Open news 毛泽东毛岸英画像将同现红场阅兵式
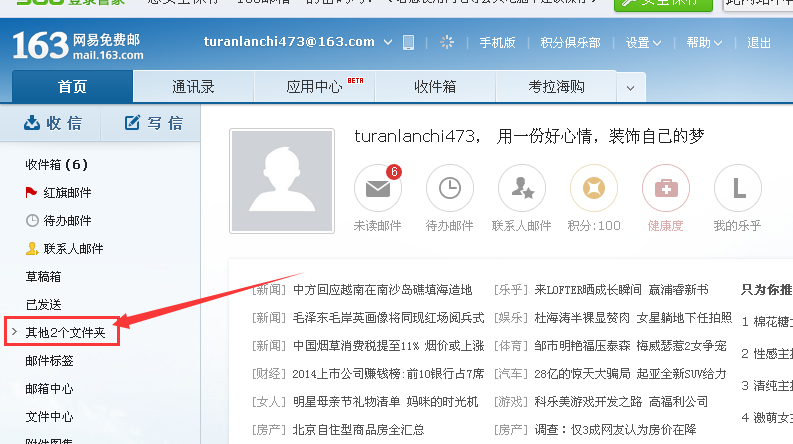Image resolution: width=793 pixels, height=444 pixels. click(x=388, y=318)
